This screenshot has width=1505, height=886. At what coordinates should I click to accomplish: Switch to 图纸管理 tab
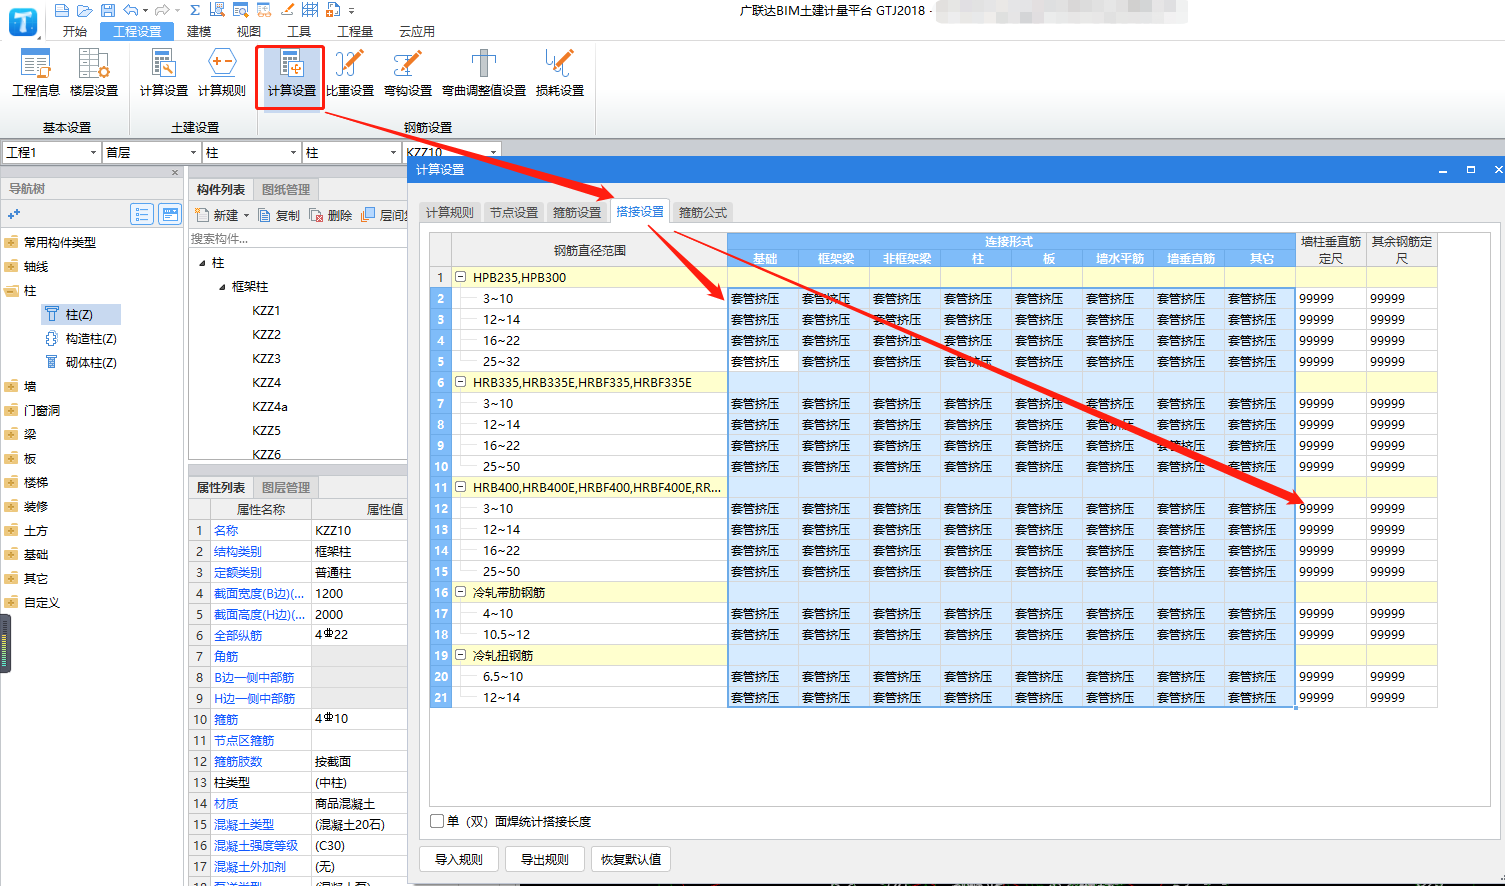(286, 189)
